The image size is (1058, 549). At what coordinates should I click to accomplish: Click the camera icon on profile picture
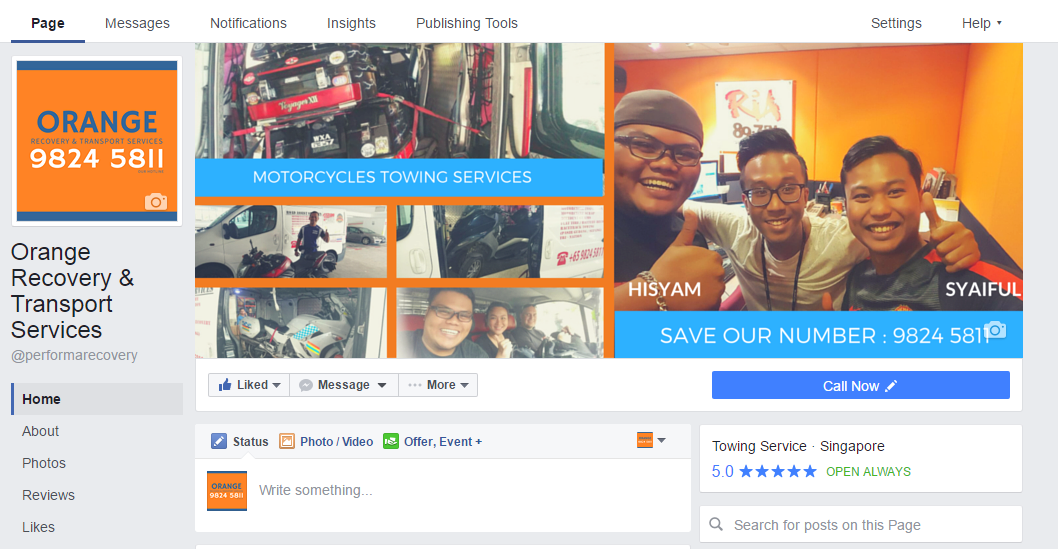(156, 201)
